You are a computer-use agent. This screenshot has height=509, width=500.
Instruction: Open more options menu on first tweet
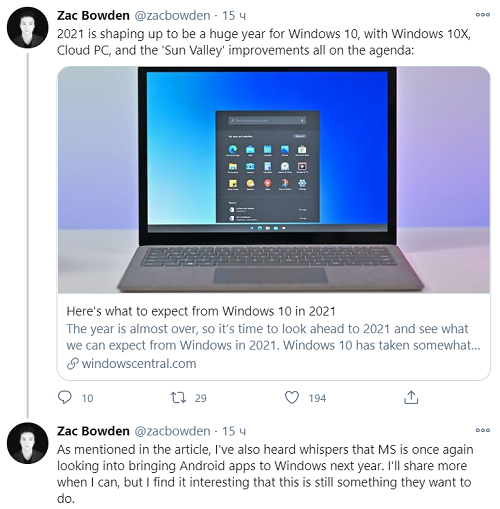[x=483, y=15]
